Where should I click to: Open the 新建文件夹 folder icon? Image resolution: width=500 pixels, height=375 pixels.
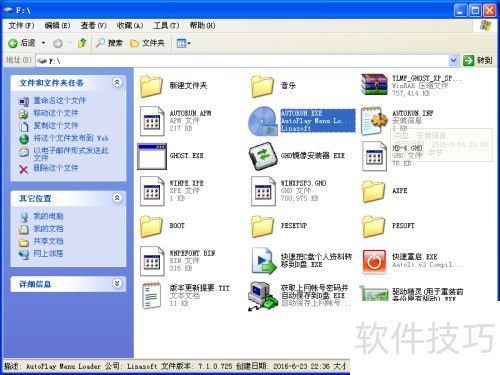pos(151,86)
